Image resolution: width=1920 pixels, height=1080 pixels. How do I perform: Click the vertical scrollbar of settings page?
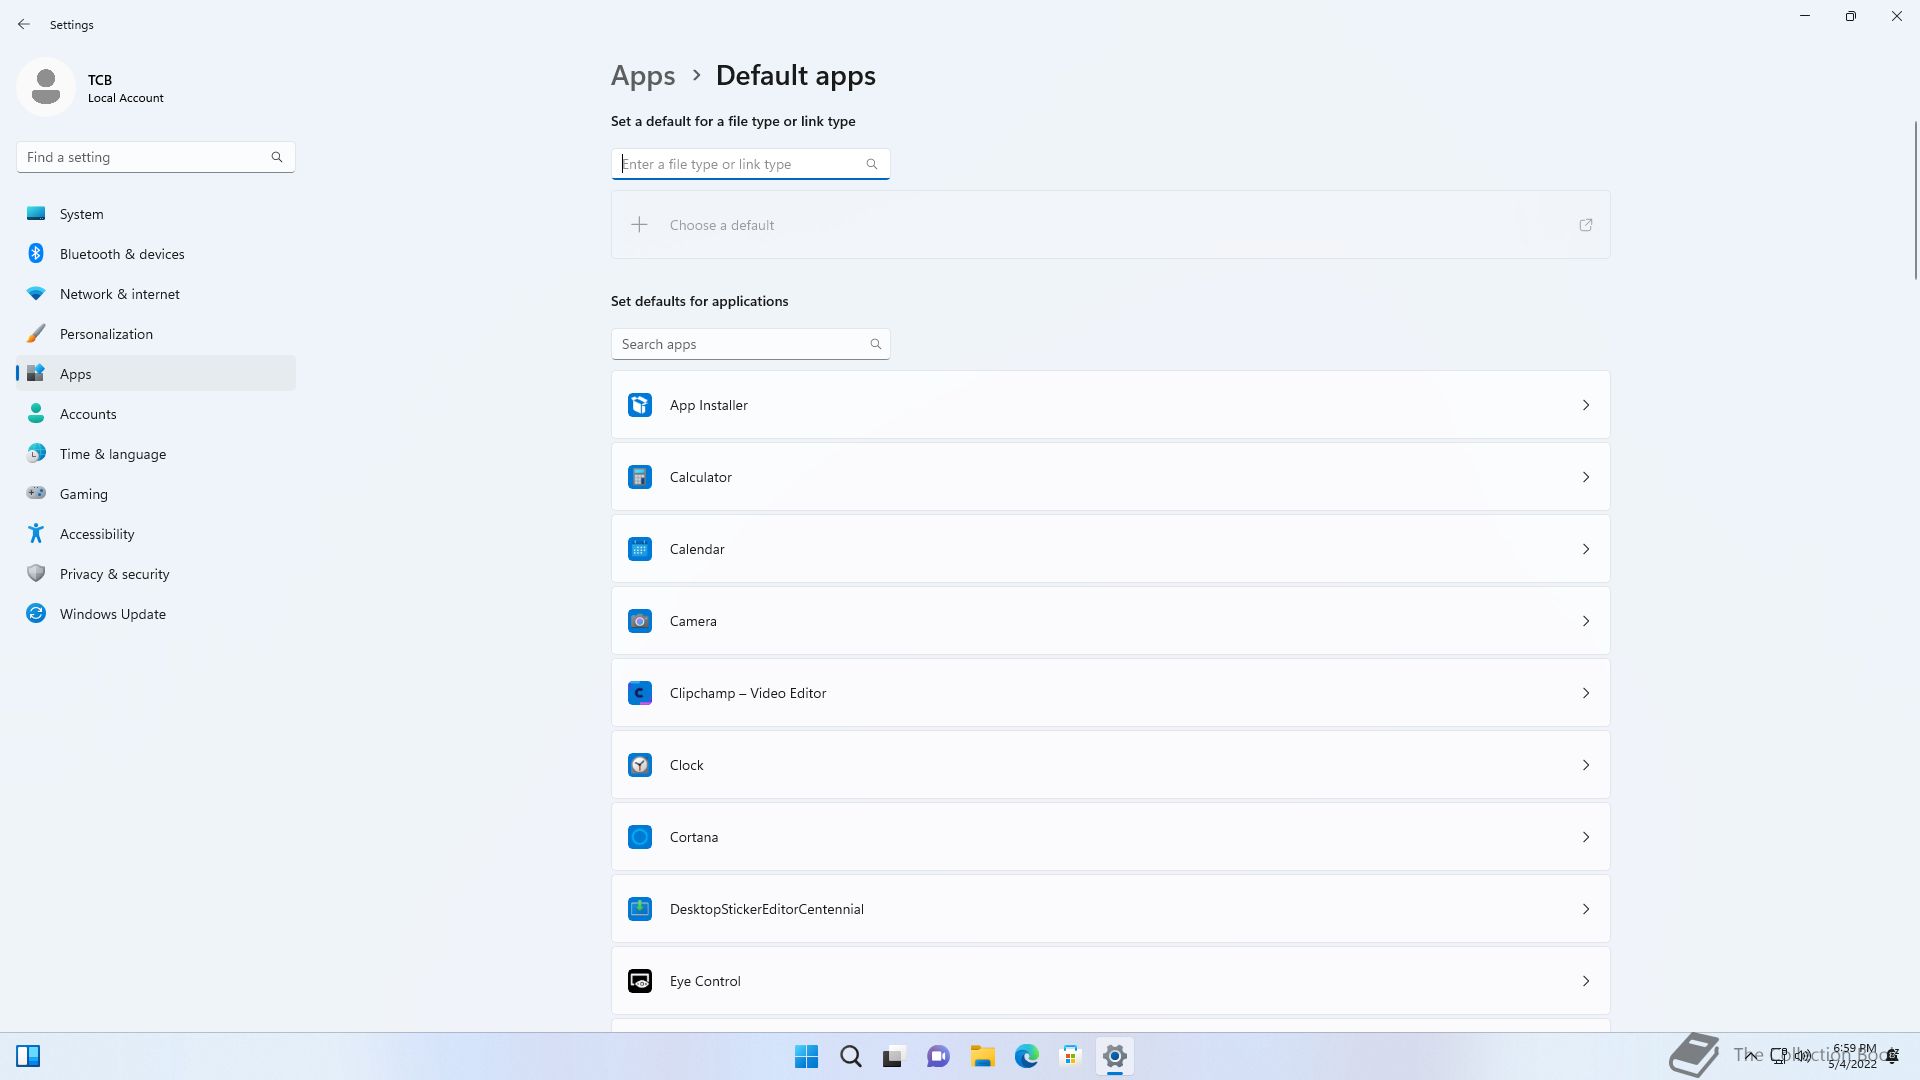tap(1915, 200)
